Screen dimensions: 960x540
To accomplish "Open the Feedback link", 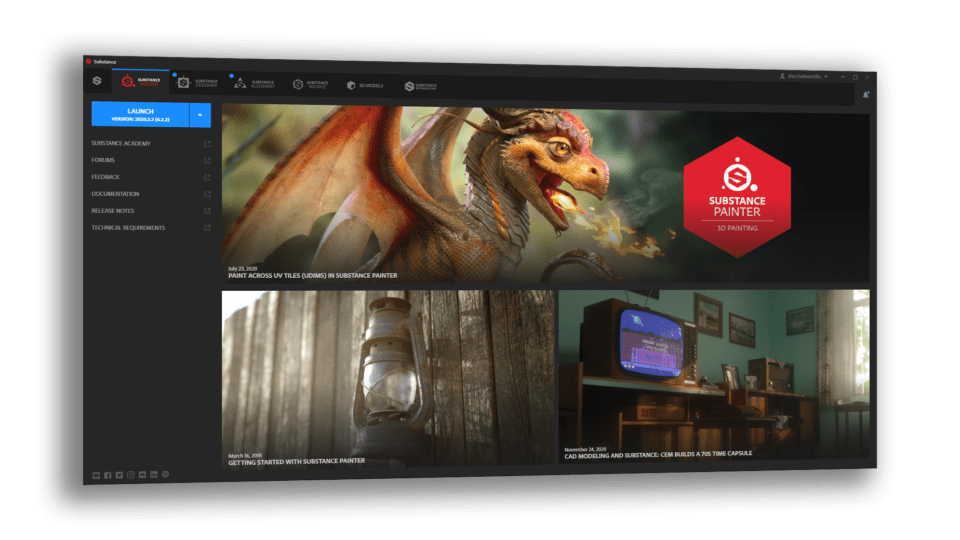I will point(105,177).
